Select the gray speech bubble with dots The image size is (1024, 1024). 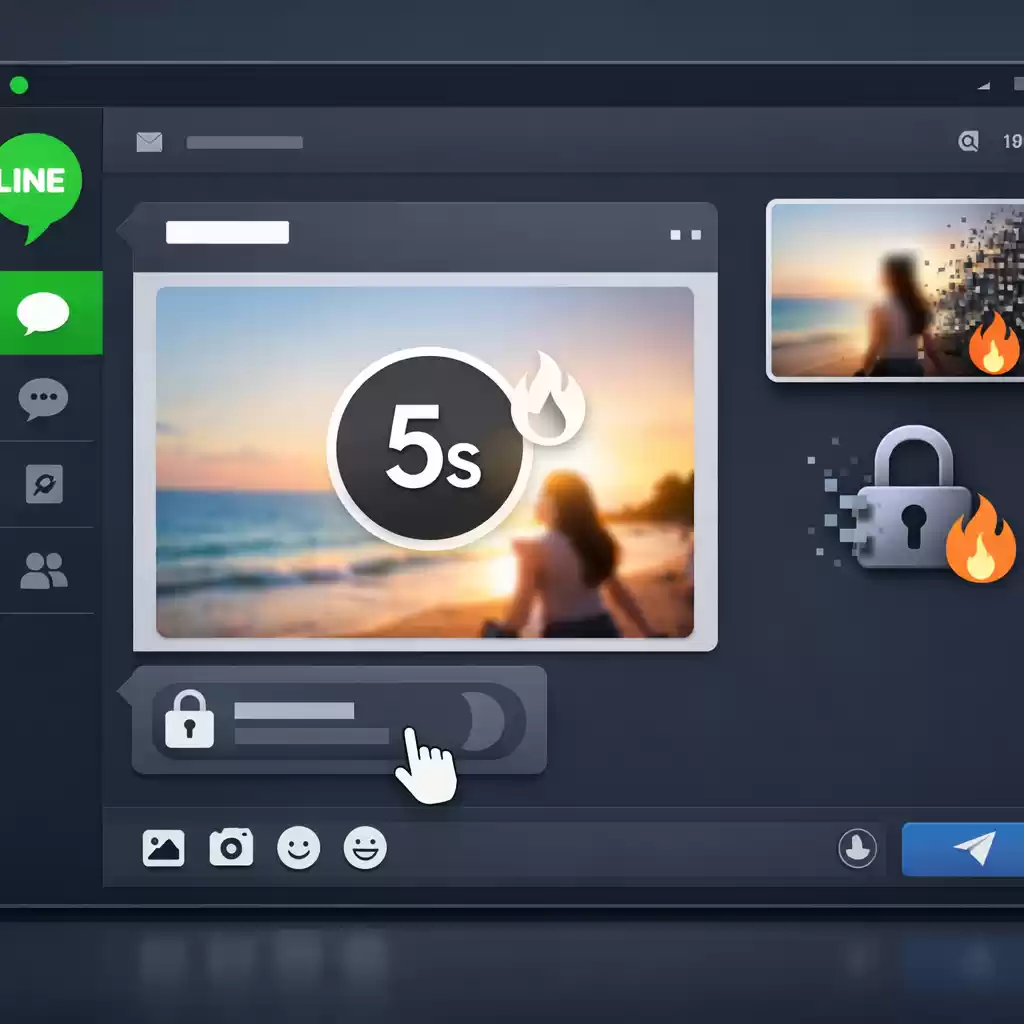pos(44,400)
